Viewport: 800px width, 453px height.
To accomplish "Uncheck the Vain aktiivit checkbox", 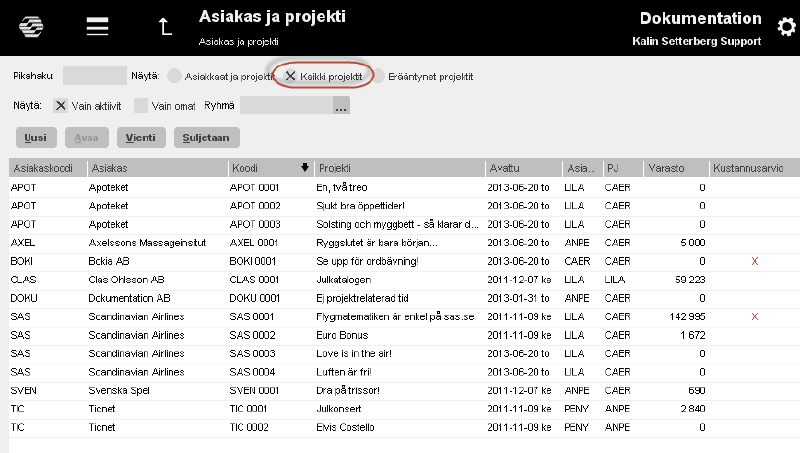I will pos(60,106).
